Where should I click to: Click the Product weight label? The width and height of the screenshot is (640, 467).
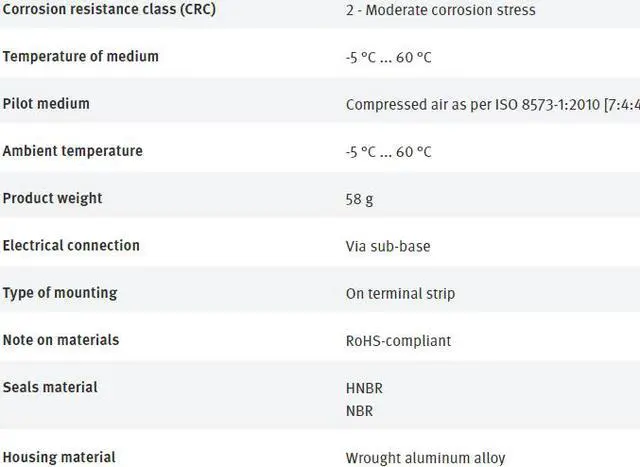coord(53,198)
